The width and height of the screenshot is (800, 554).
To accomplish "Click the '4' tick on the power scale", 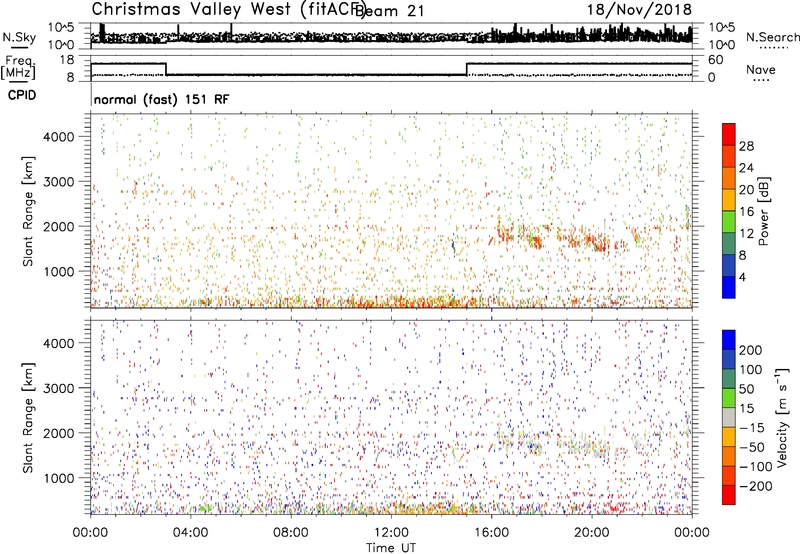I will click(x=742, y=277).
